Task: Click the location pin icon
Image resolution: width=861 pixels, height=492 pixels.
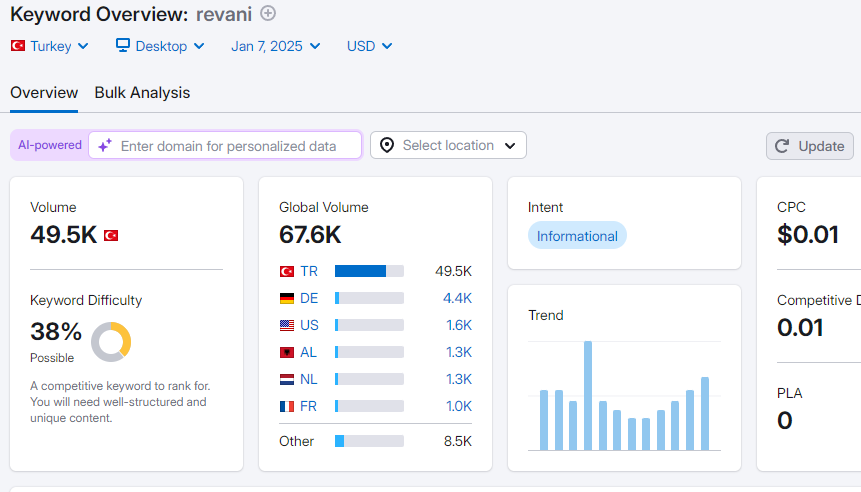Action: point(387,146)
